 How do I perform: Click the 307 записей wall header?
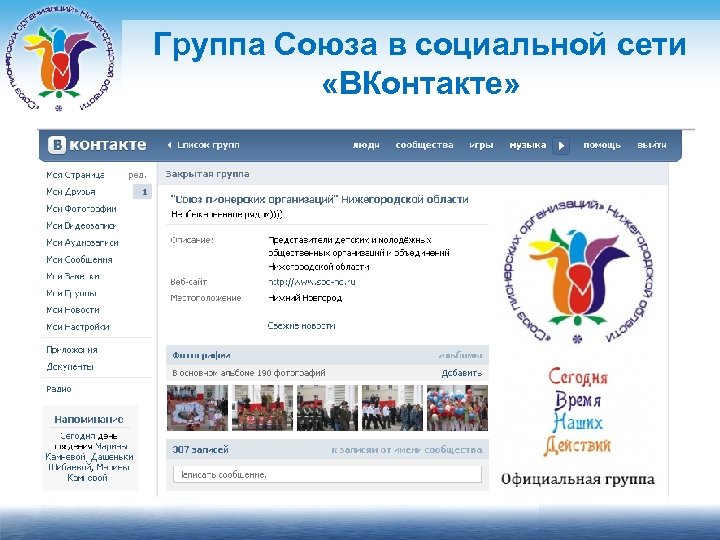[x=200, y=450]
